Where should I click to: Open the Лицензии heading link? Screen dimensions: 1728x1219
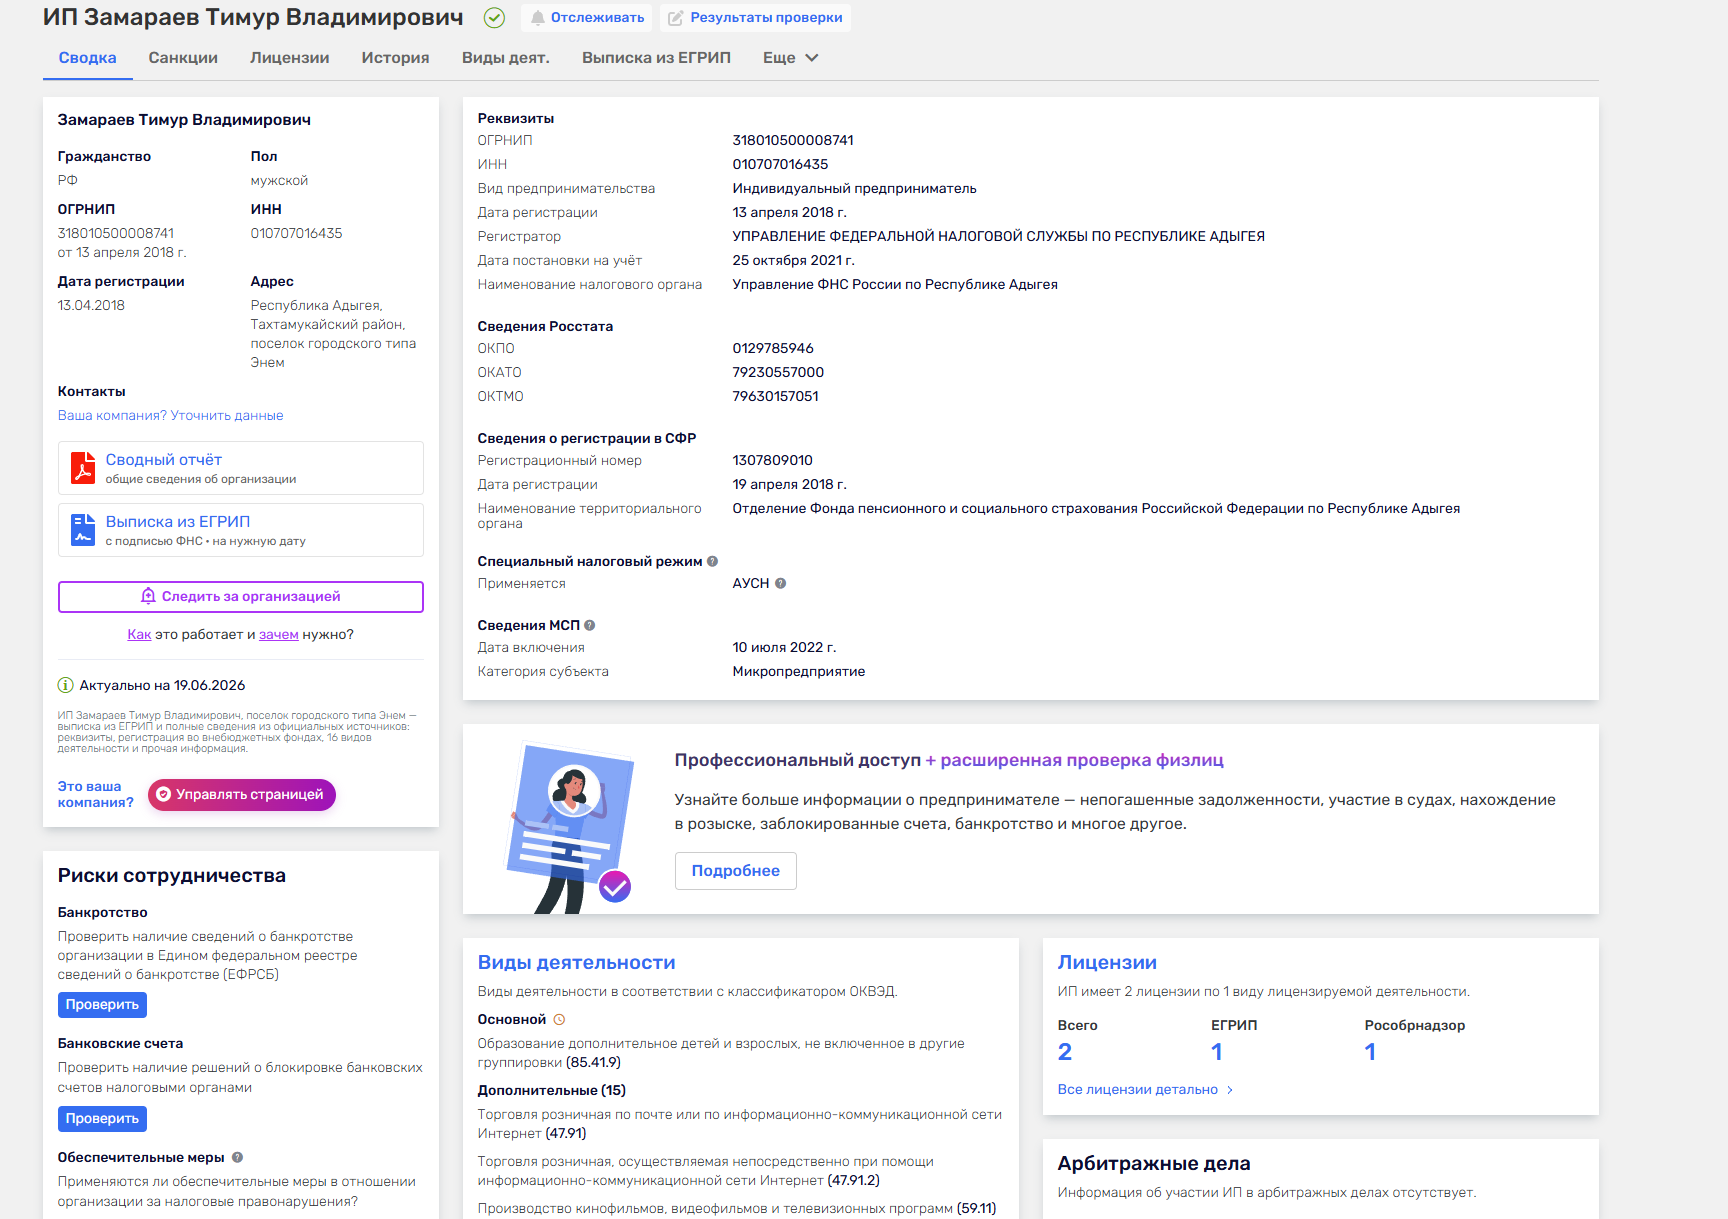point(1107,962)
